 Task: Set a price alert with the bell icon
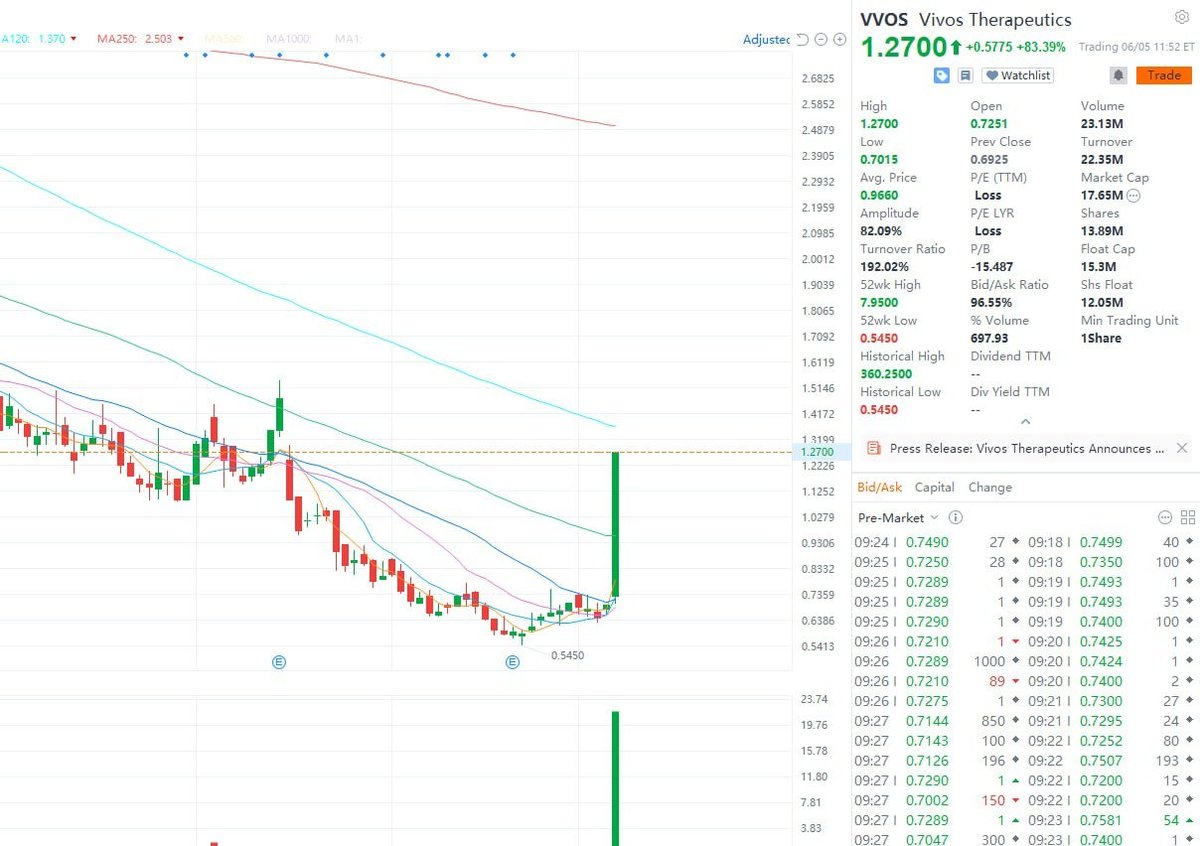click(1118, 75)
